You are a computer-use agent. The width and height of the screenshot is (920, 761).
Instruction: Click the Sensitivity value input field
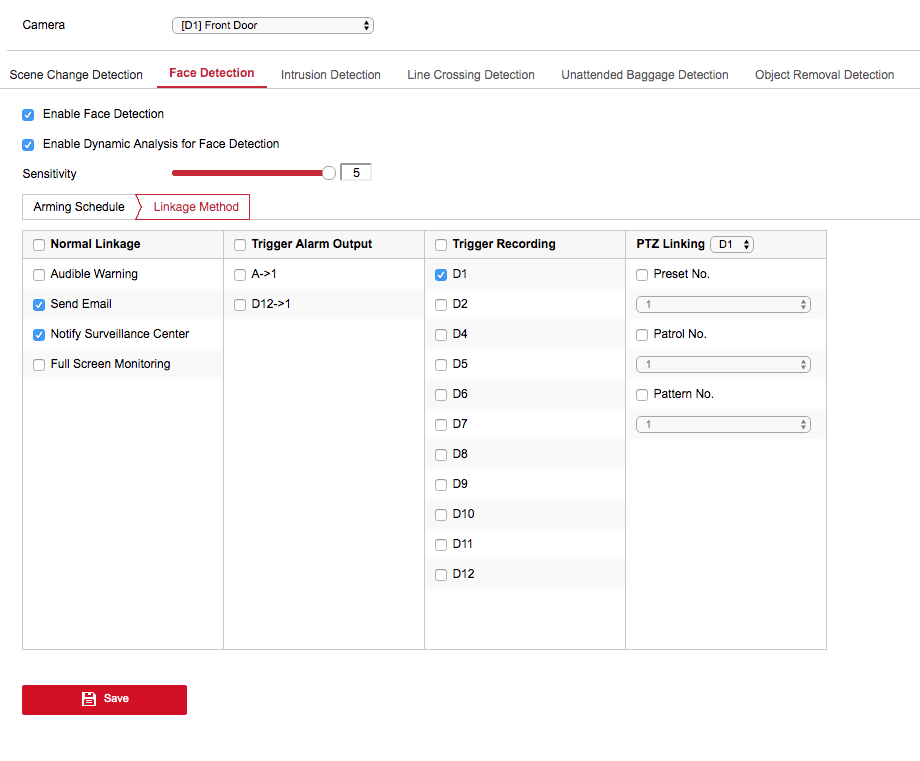356,173
